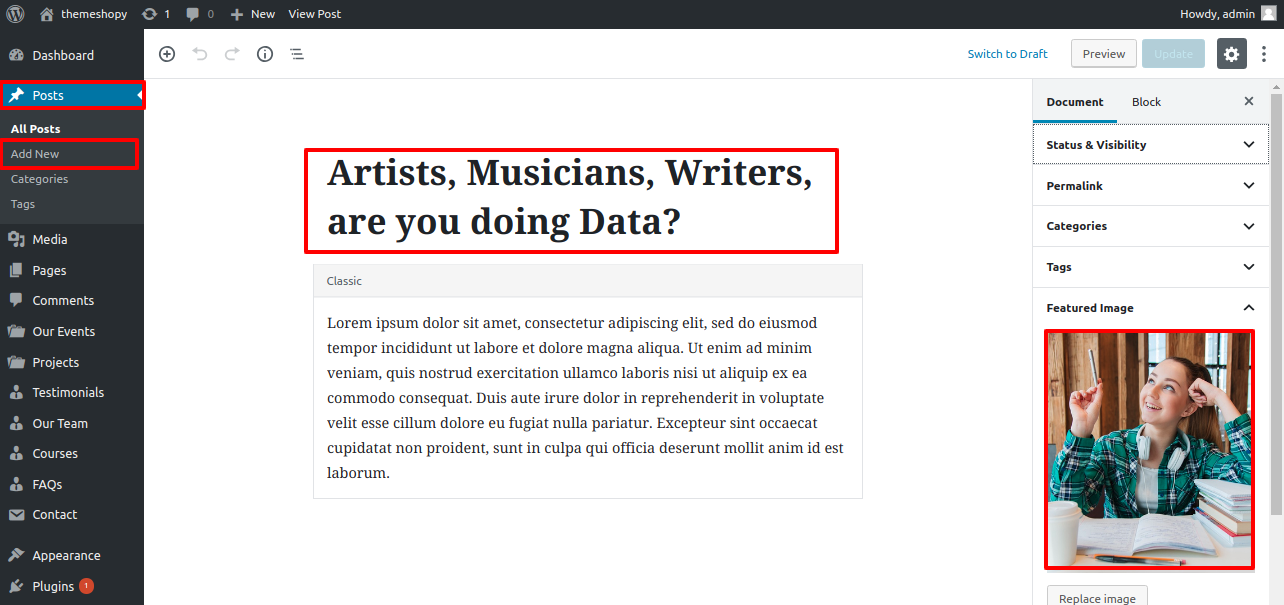Open the Media menu in sidebar
Screen dimensions: 1284x605
(50, 239)
